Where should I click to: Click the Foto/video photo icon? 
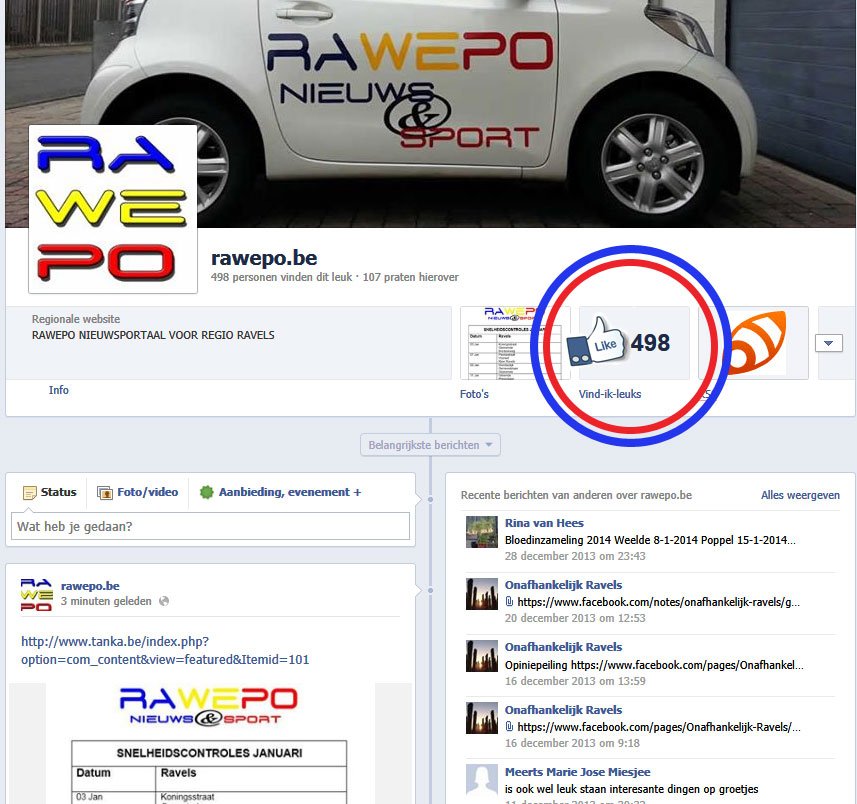[x=104, y=492]
